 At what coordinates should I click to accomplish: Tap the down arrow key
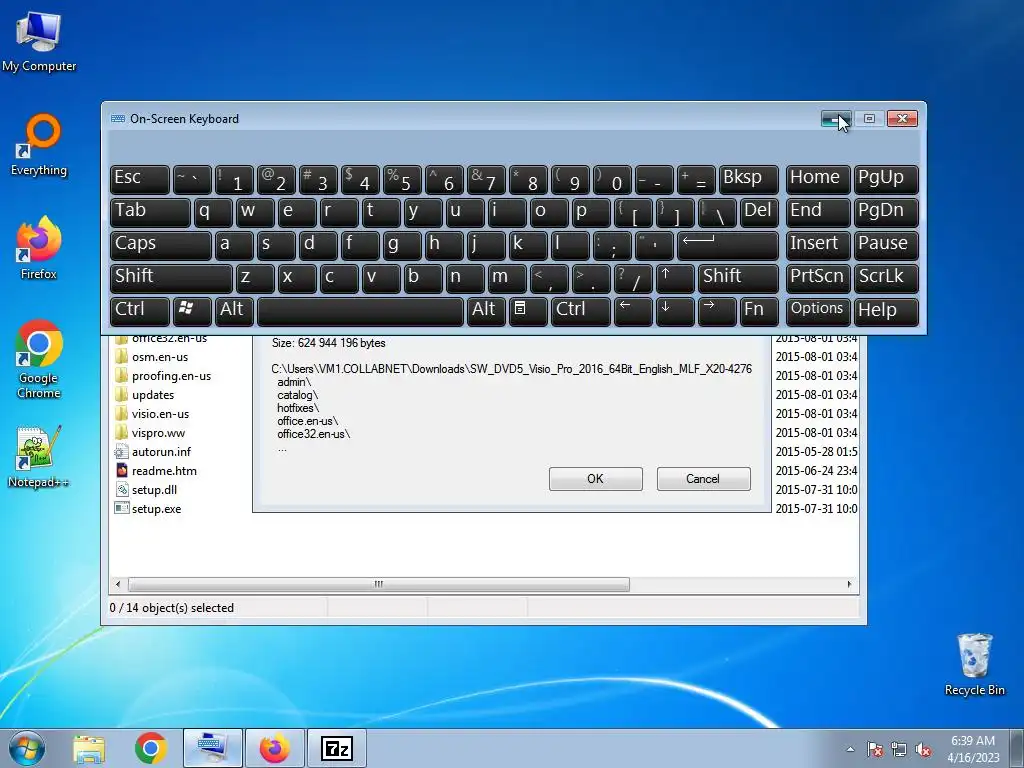tap(675, 311)
